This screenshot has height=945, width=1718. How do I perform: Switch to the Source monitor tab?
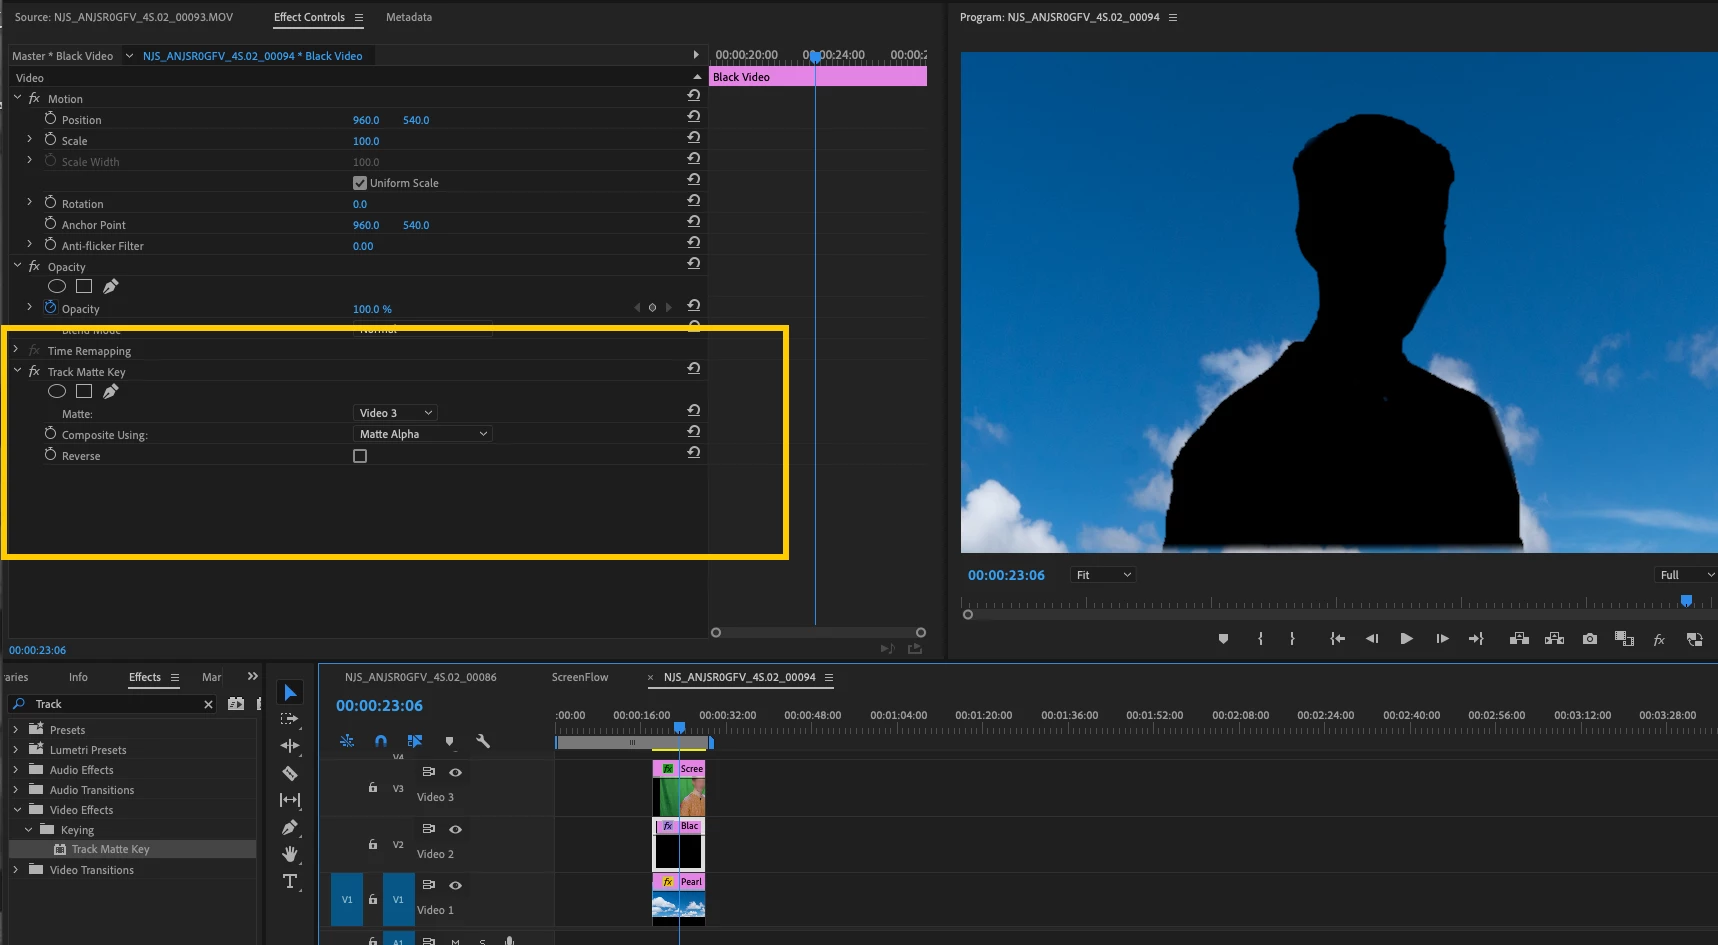124,17
